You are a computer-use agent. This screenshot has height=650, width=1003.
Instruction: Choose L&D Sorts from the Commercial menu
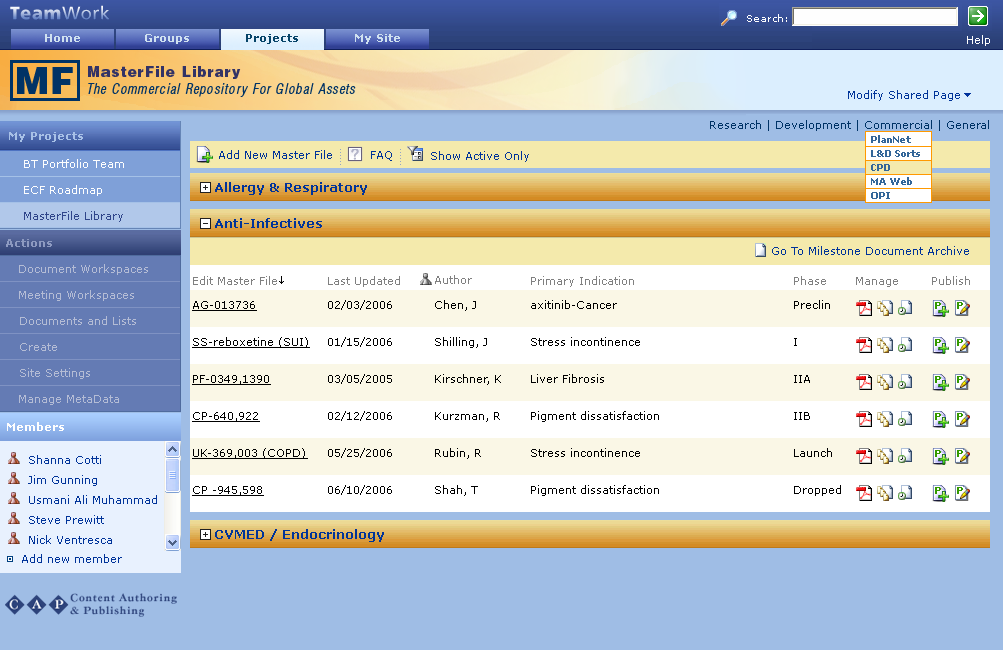(898, 154)
